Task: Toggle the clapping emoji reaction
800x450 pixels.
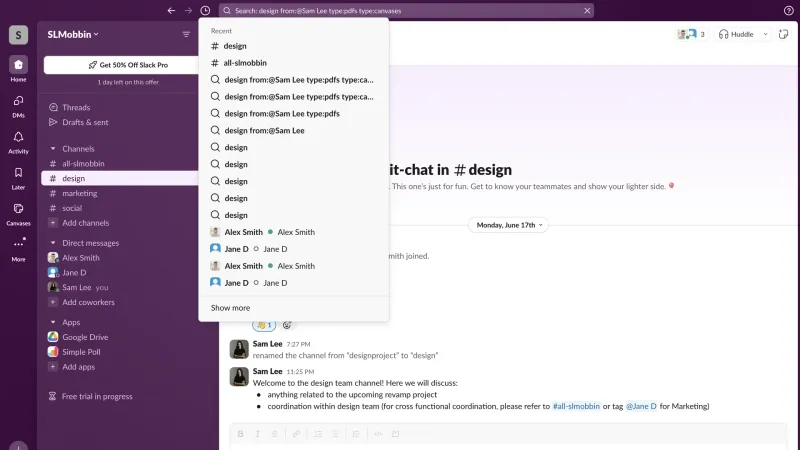Action: (x=264, y=325)
